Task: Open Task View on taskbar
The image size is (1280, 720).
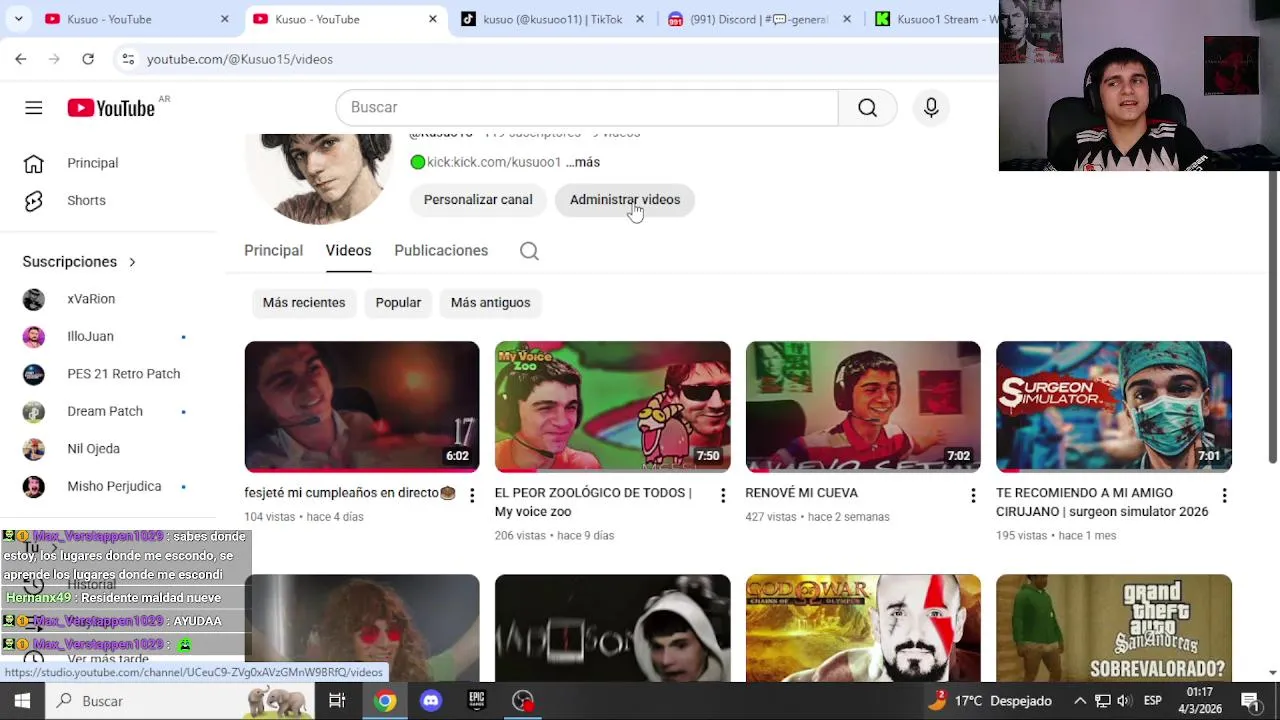Action: 337,701
